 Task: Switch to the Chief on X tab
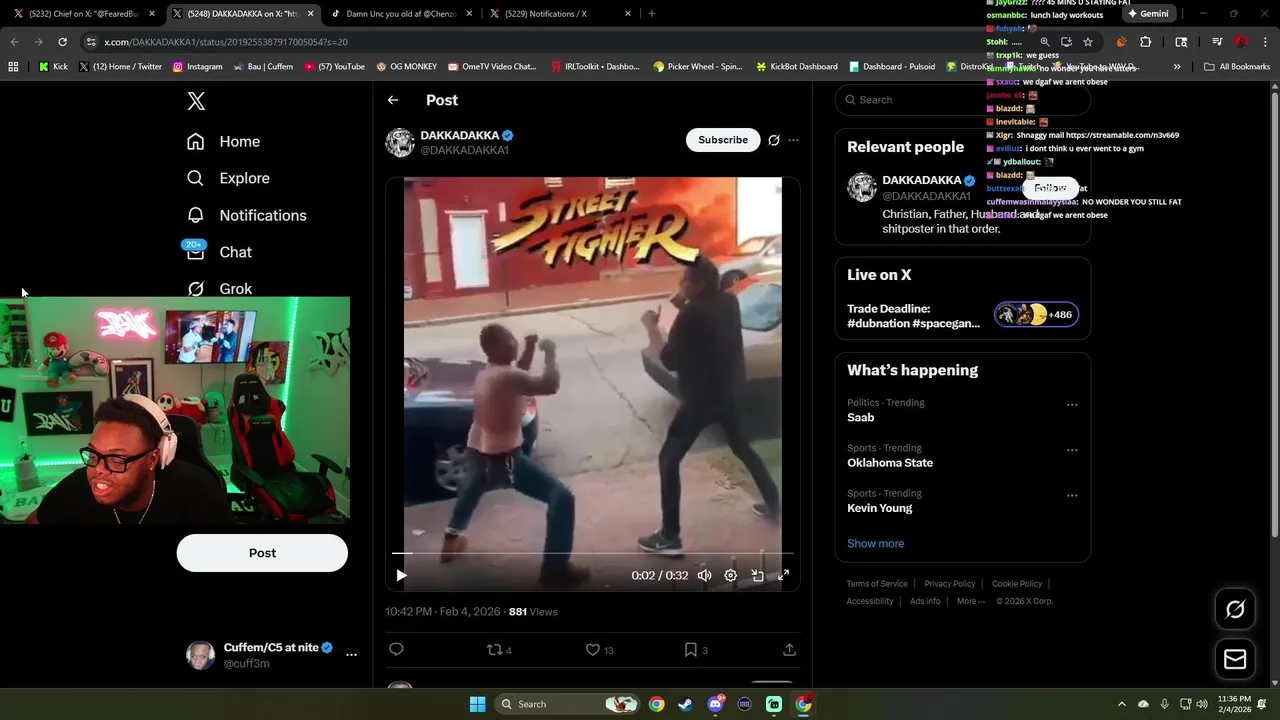coord(84,14)
